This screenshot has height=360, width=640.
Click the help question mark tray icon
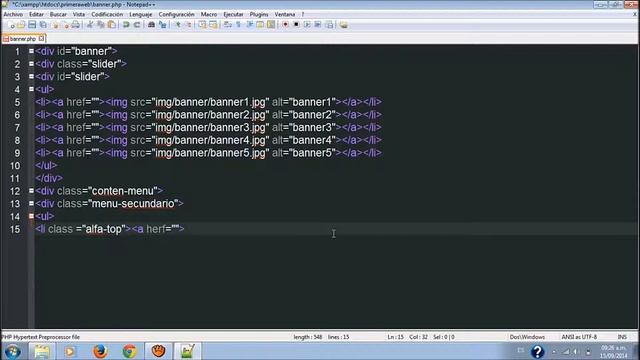(537, 351)
